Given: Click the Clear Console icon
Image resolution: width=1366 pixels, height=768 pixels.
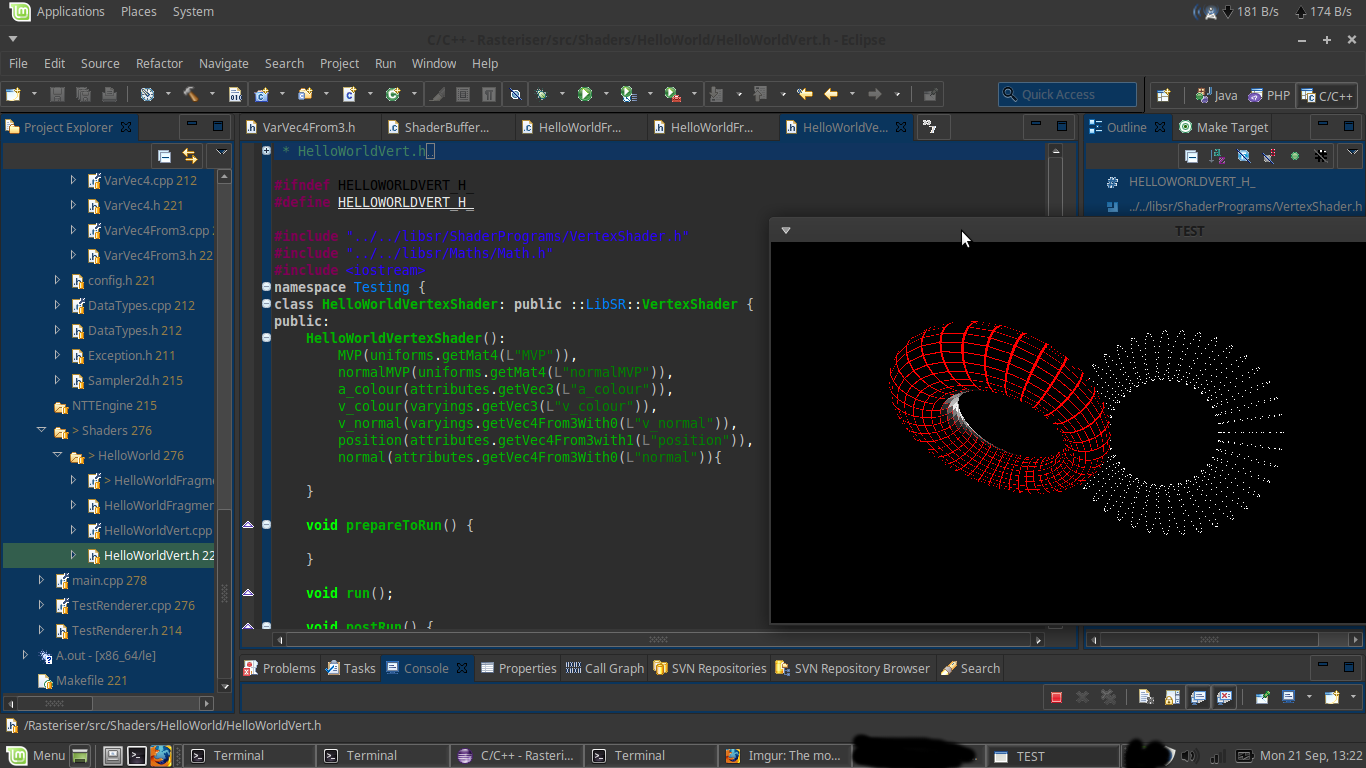Looking at the screenshot, I should click(1146, 696).
